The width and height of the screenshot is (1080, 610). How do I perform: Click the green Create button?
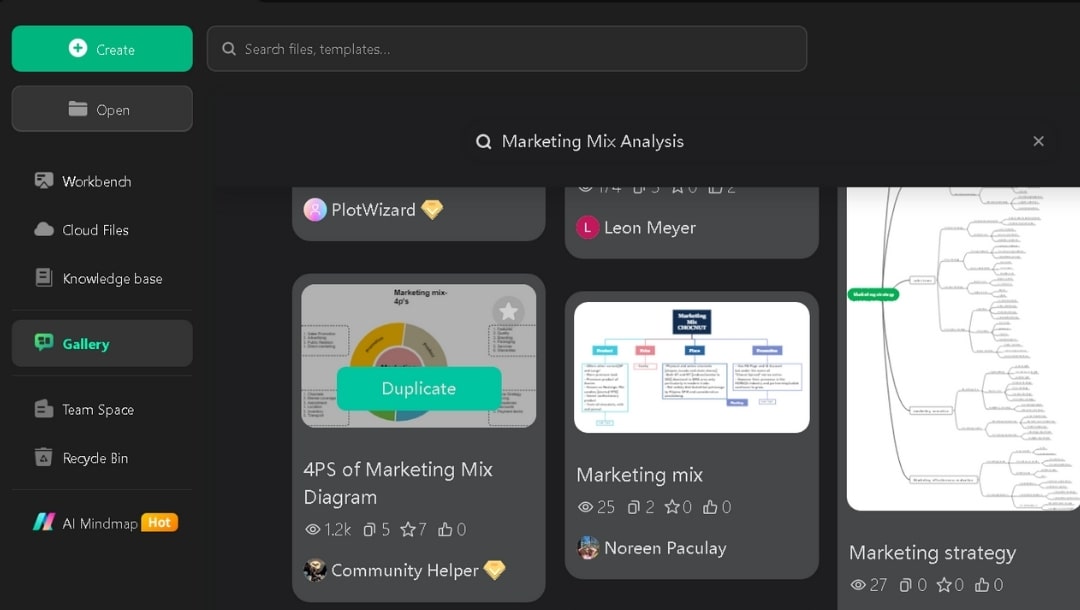102,48
